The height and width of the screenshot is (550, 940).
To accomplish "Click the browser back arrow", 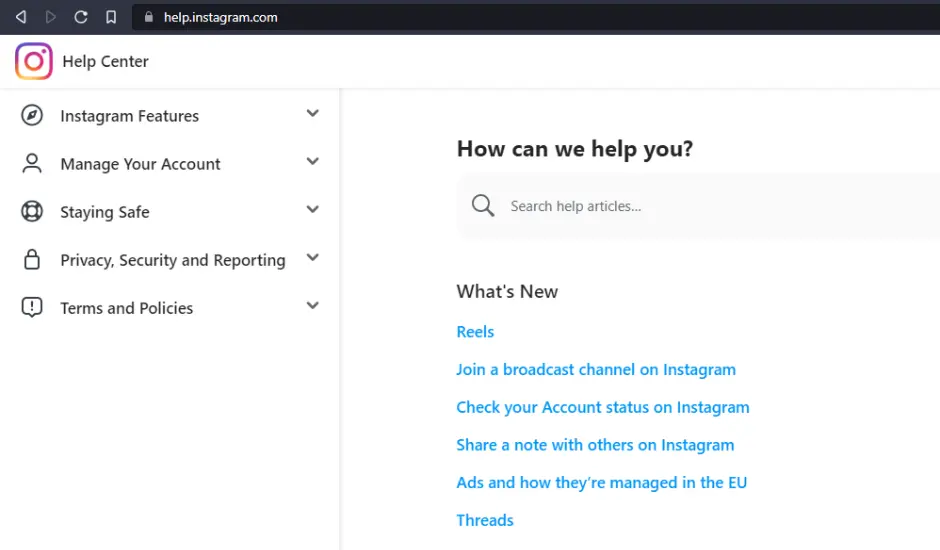I will coord(21,17).
